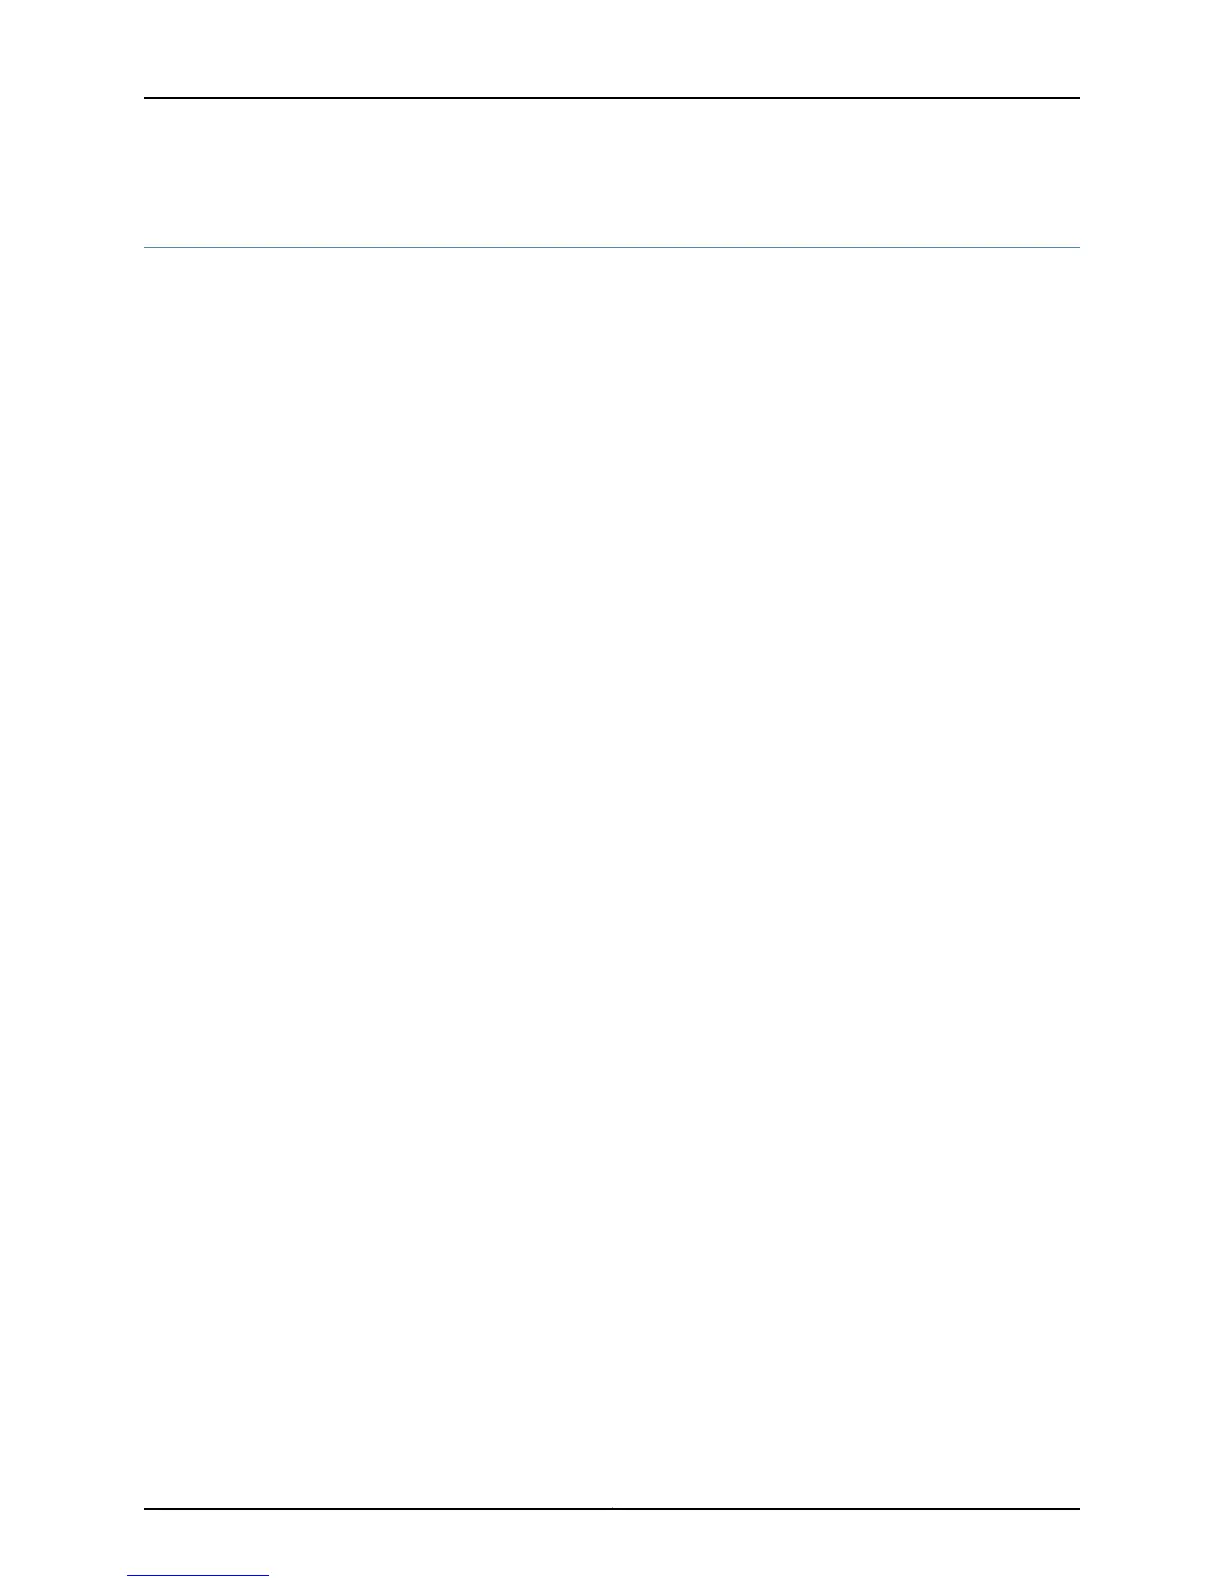1224x1584 pixels.
Task: Click the black footer rule line
Action: (x=612, y=1509)
